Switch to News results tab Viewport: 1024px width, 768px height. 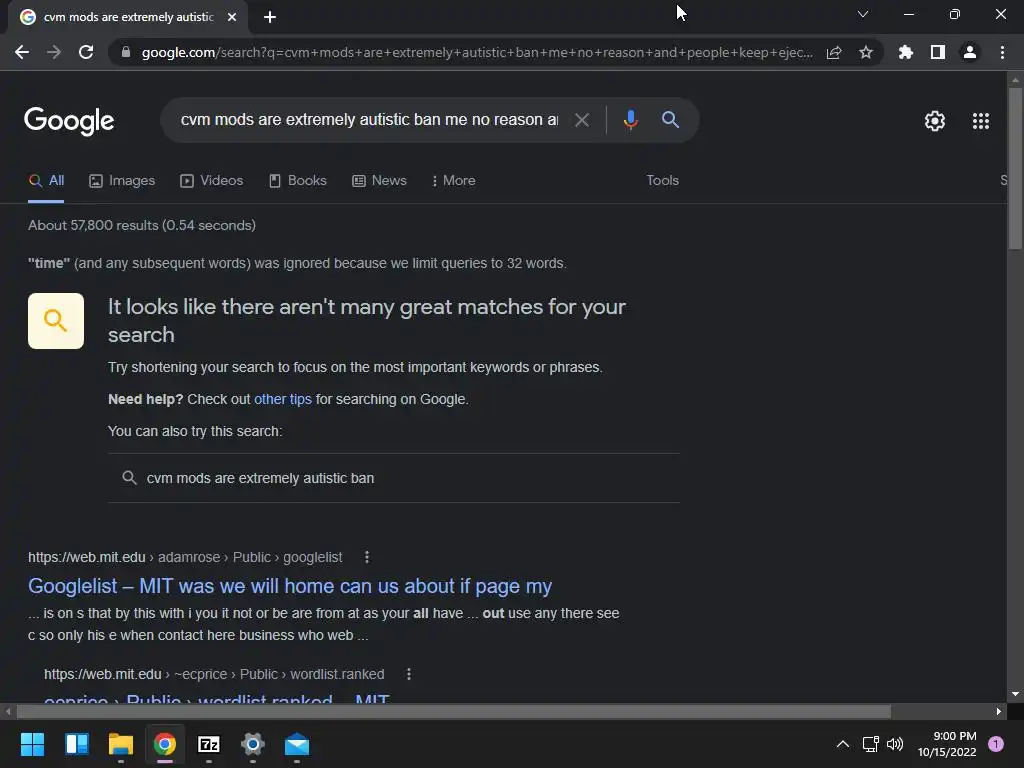pyautogui.click(x=379, y=181)
